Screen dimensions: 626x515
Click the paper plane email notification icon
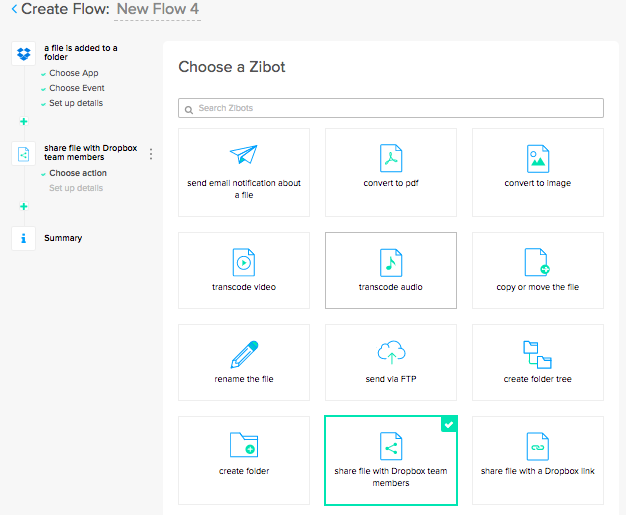click(x=244, y=156)
